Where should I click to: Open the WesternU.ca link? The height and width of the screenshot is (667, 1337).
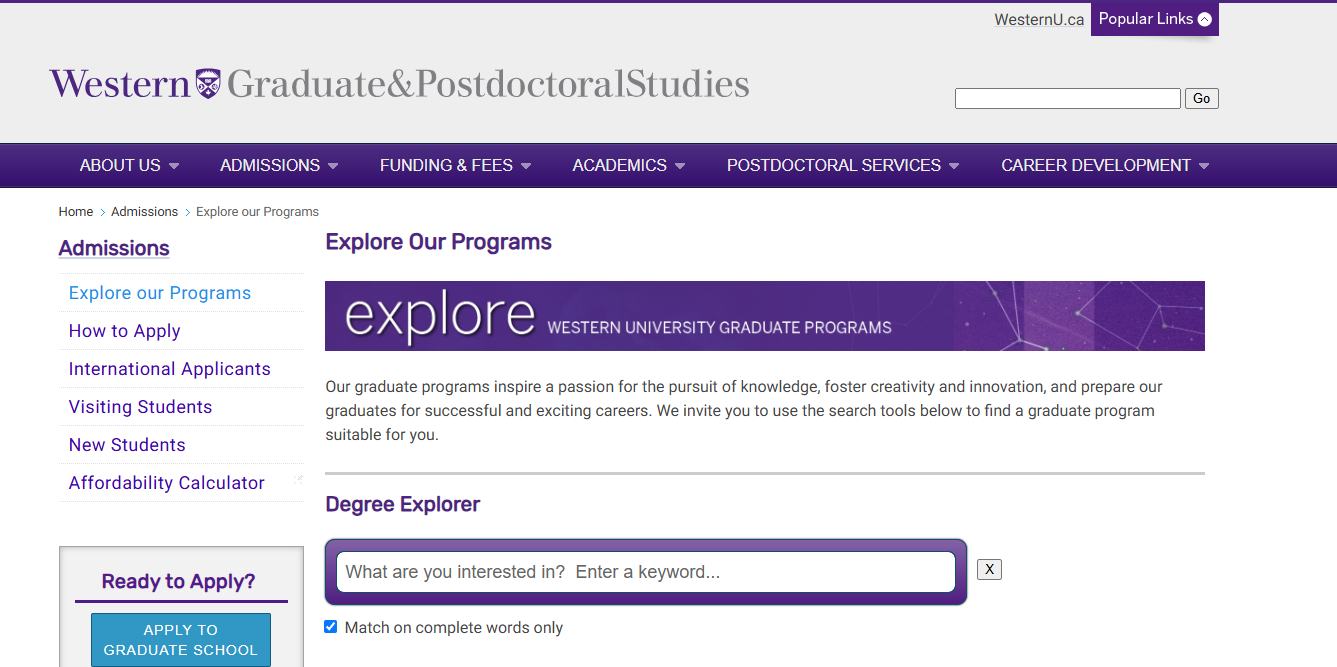click(1039, 20)
